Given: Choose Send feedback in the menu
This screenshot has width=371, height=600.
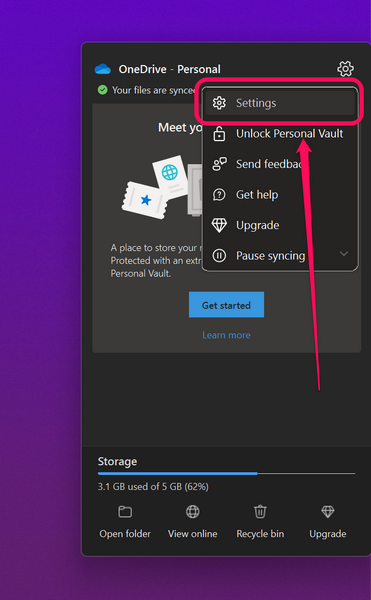Looking at the screenshot, I should coord(280,164).
